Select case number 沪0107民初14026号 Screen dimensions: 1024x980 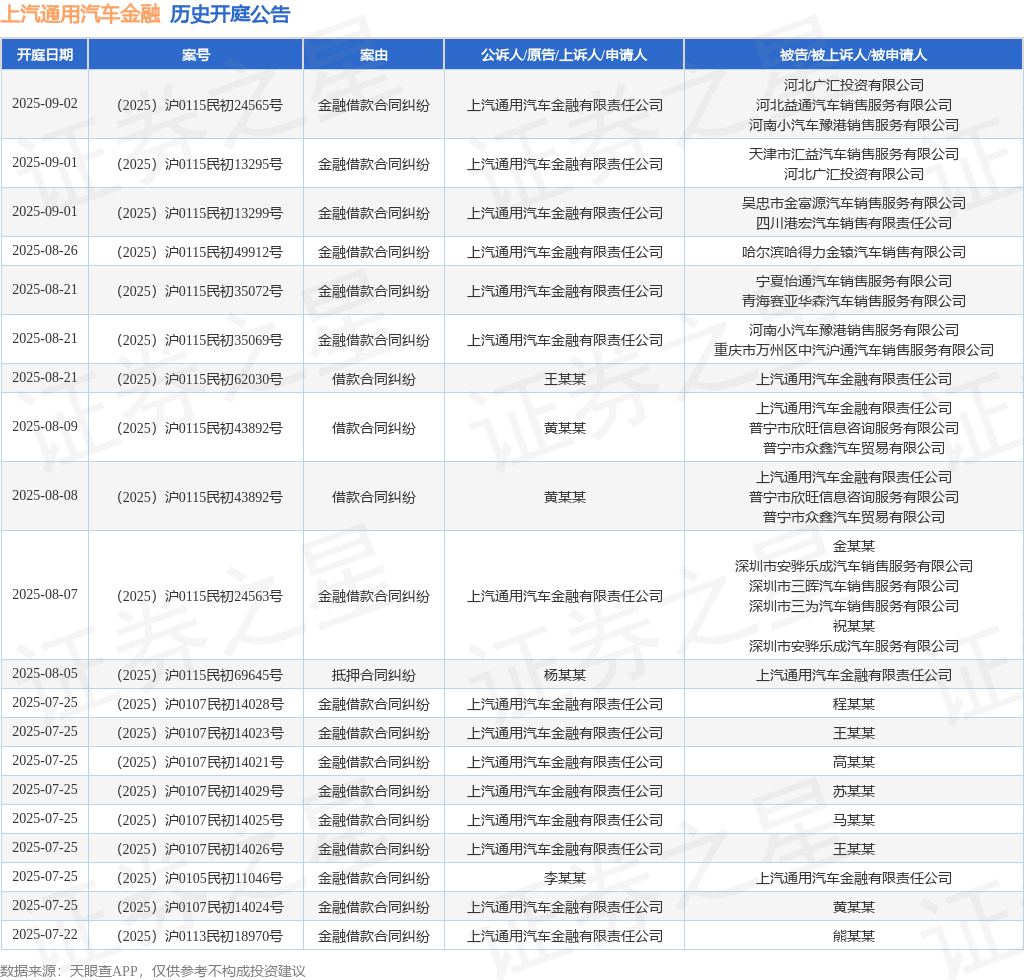200,849
